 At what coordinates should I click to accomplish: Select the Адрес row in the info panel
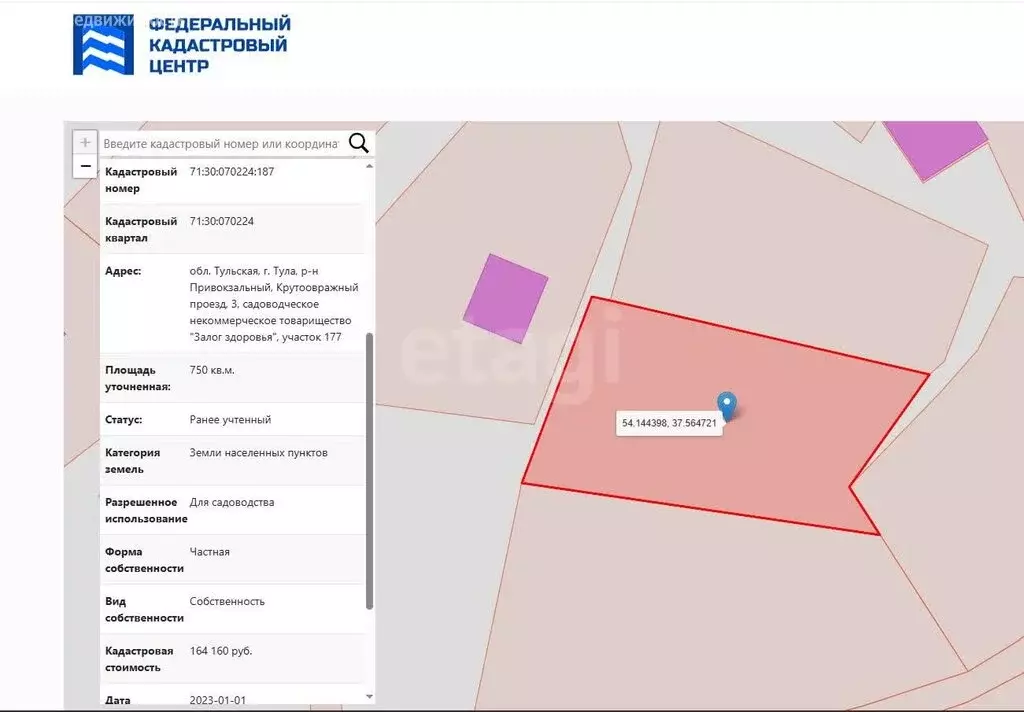click(x=235, y=300)
